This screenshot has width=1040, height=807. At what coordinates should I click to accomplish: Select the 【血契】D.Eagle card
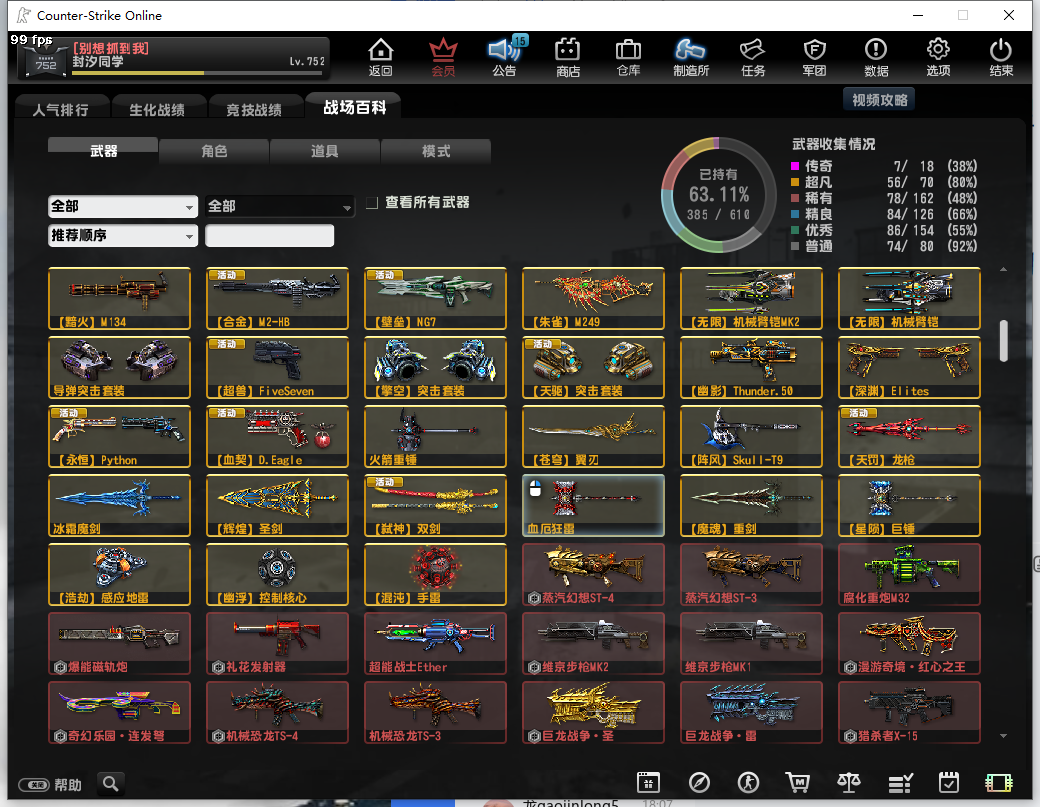[x=277, y=436]
